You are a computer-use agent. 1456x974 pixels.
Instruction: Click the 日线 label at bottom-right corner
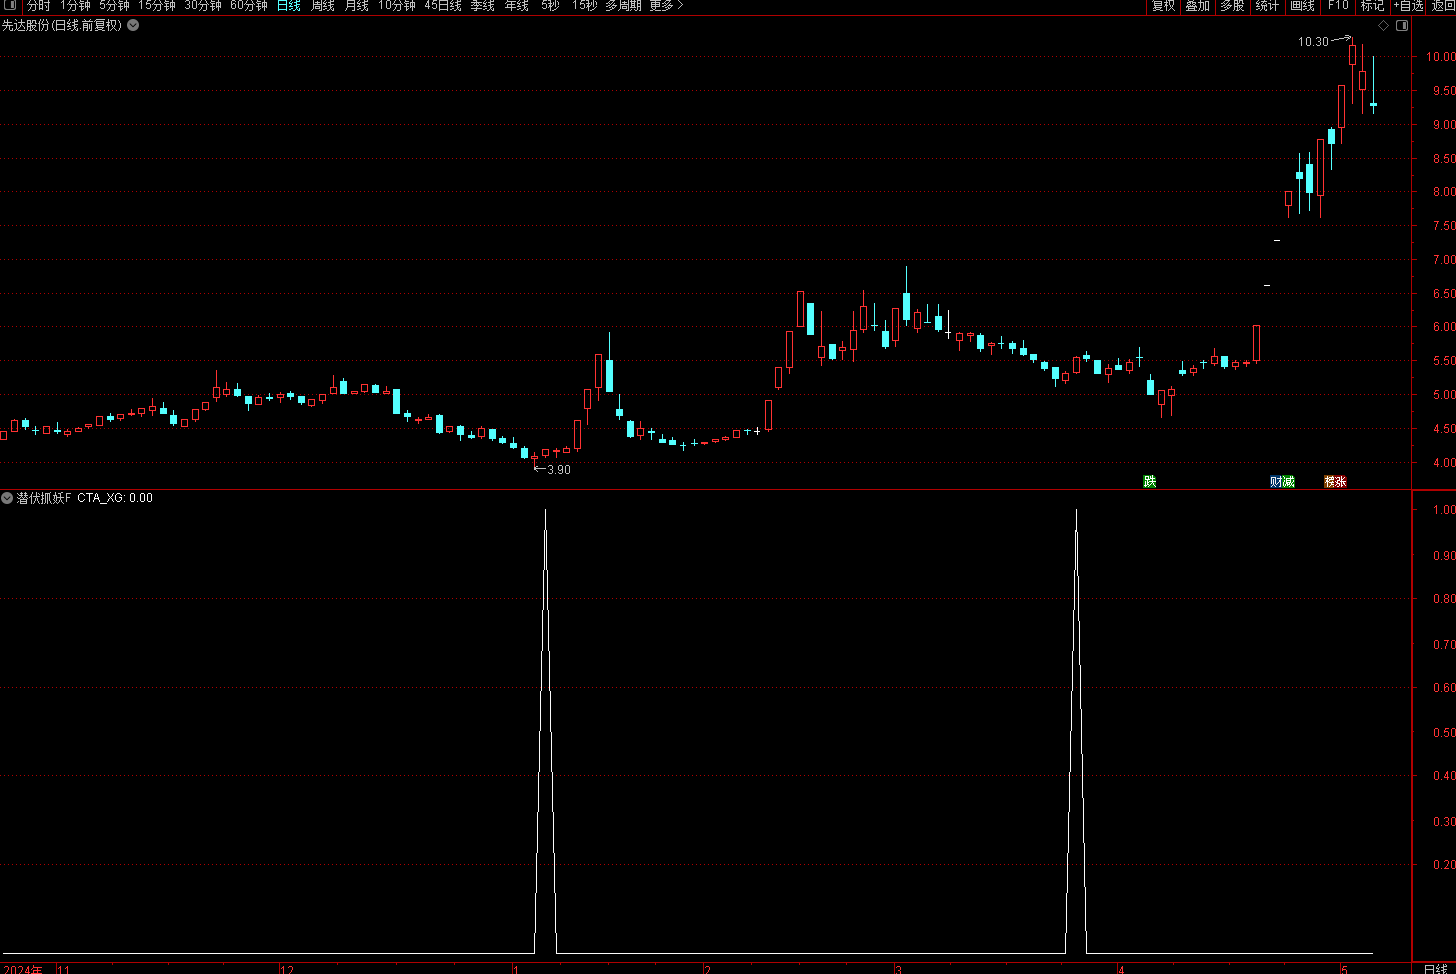tap(1435, 969)
